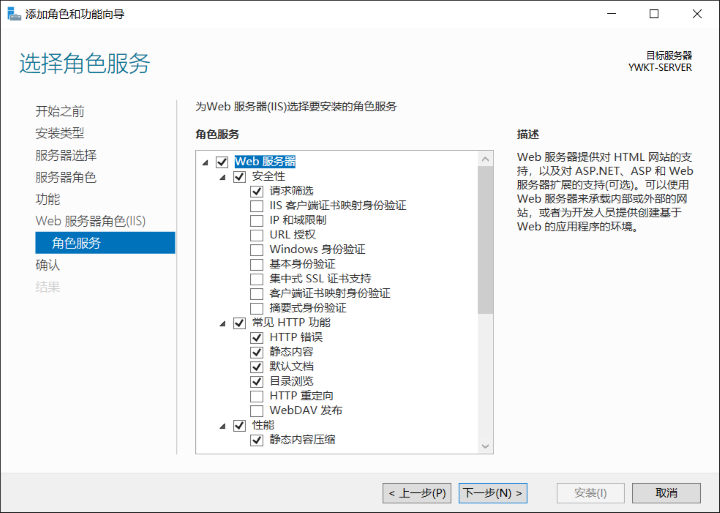Enable Windows 身份验证 checkbox
Screen dimensions: 720x513
pos(257,250)
